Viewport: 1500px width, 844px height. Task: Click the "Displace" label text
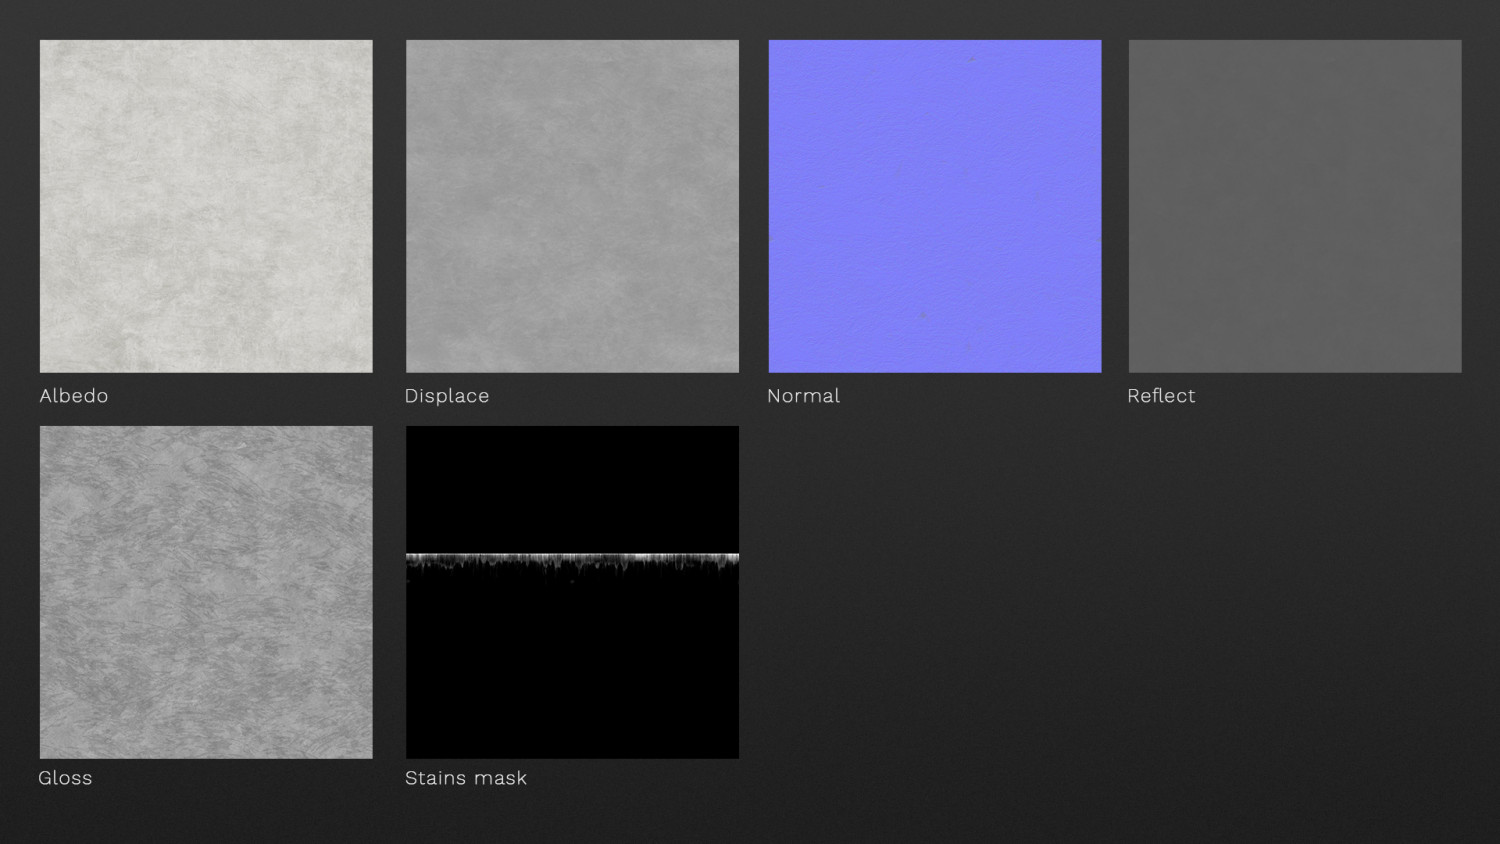(x=447, y=396)
